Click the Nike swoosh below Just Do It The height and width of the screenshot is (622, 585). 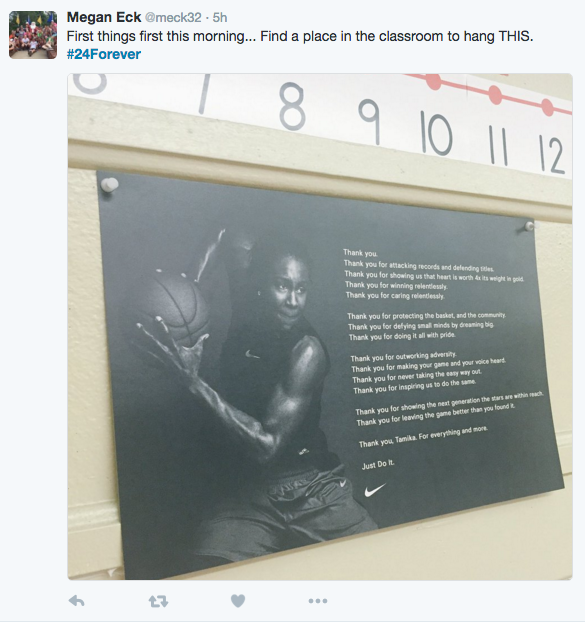(x=375, y=490)
